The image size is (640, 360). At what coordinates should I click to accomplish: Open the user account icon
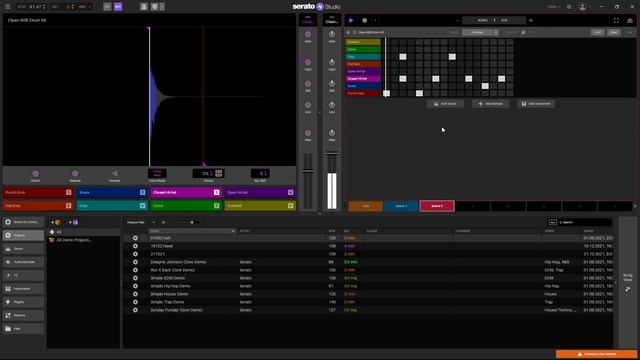point(583,7)
